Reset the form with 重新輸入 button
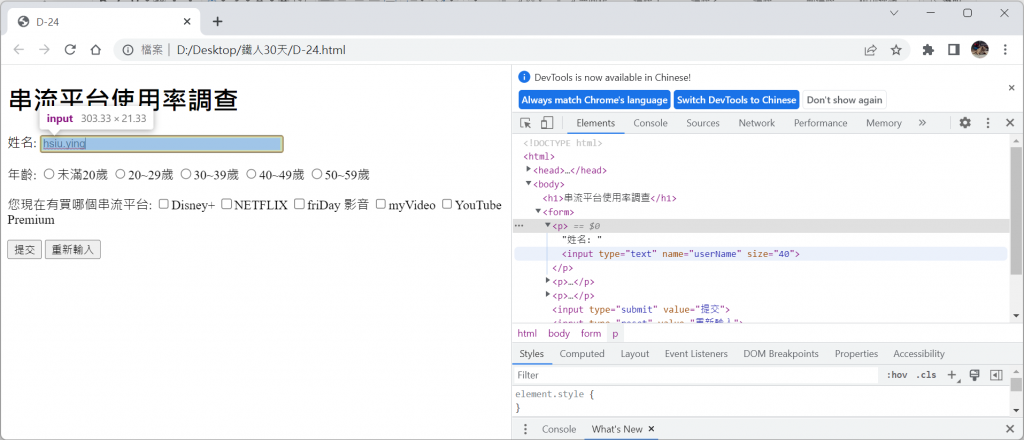 coord(72,249)
